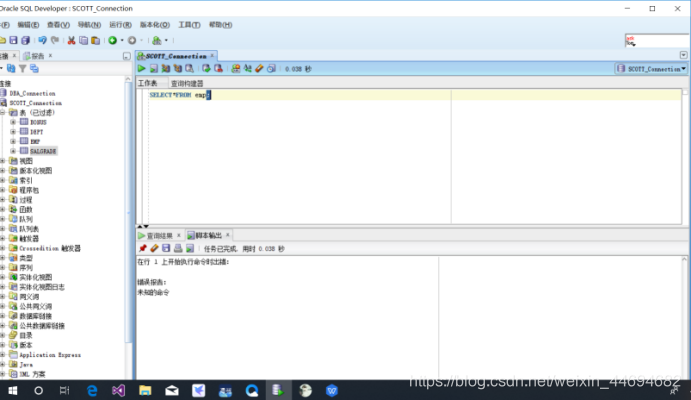Select the SALGRADE table item

(x=43, y=151)
